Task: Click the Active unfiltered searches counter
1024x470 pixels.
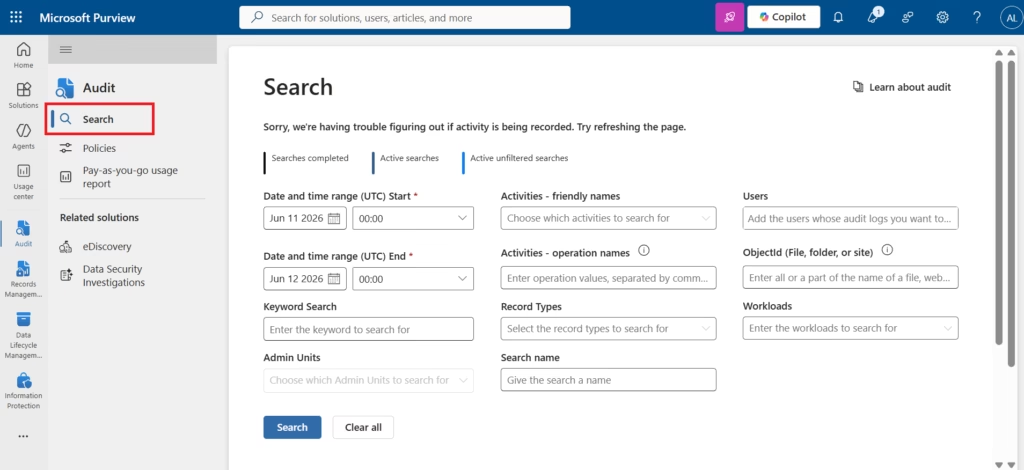Action: pyautogui.click(x=515, y=163)
